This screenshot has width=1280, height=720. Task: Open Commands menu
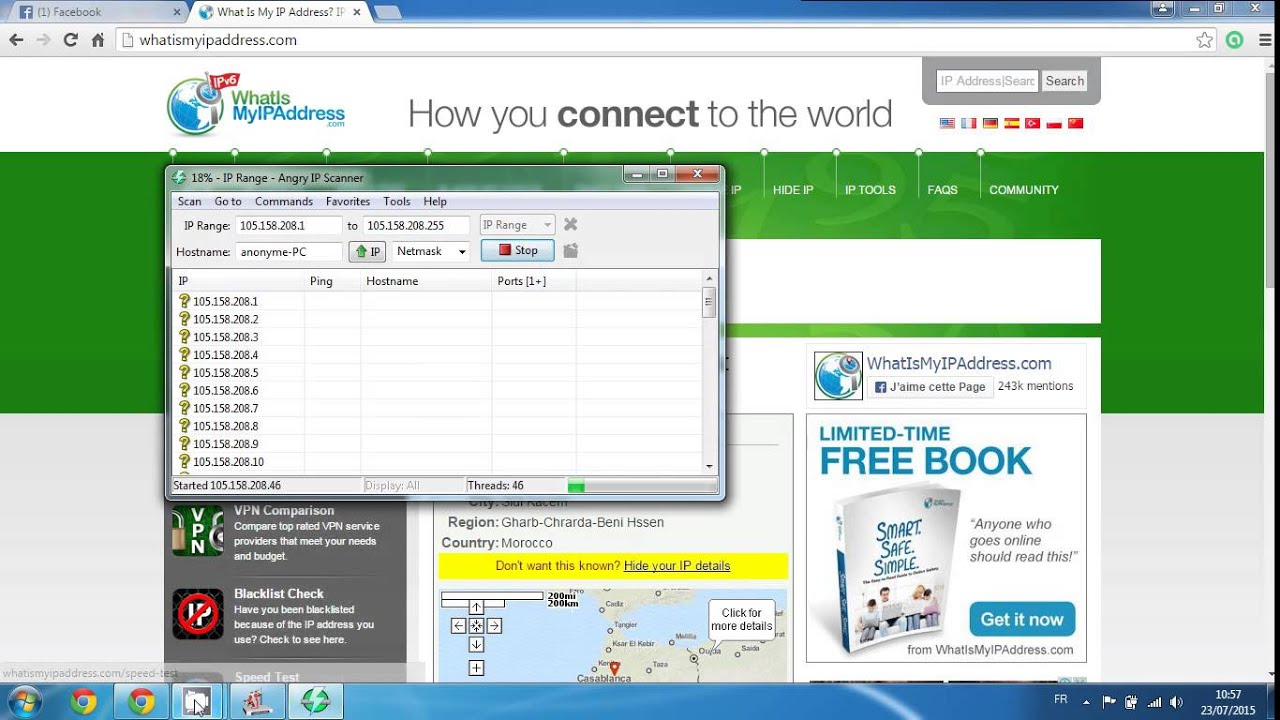pos(284,201)
